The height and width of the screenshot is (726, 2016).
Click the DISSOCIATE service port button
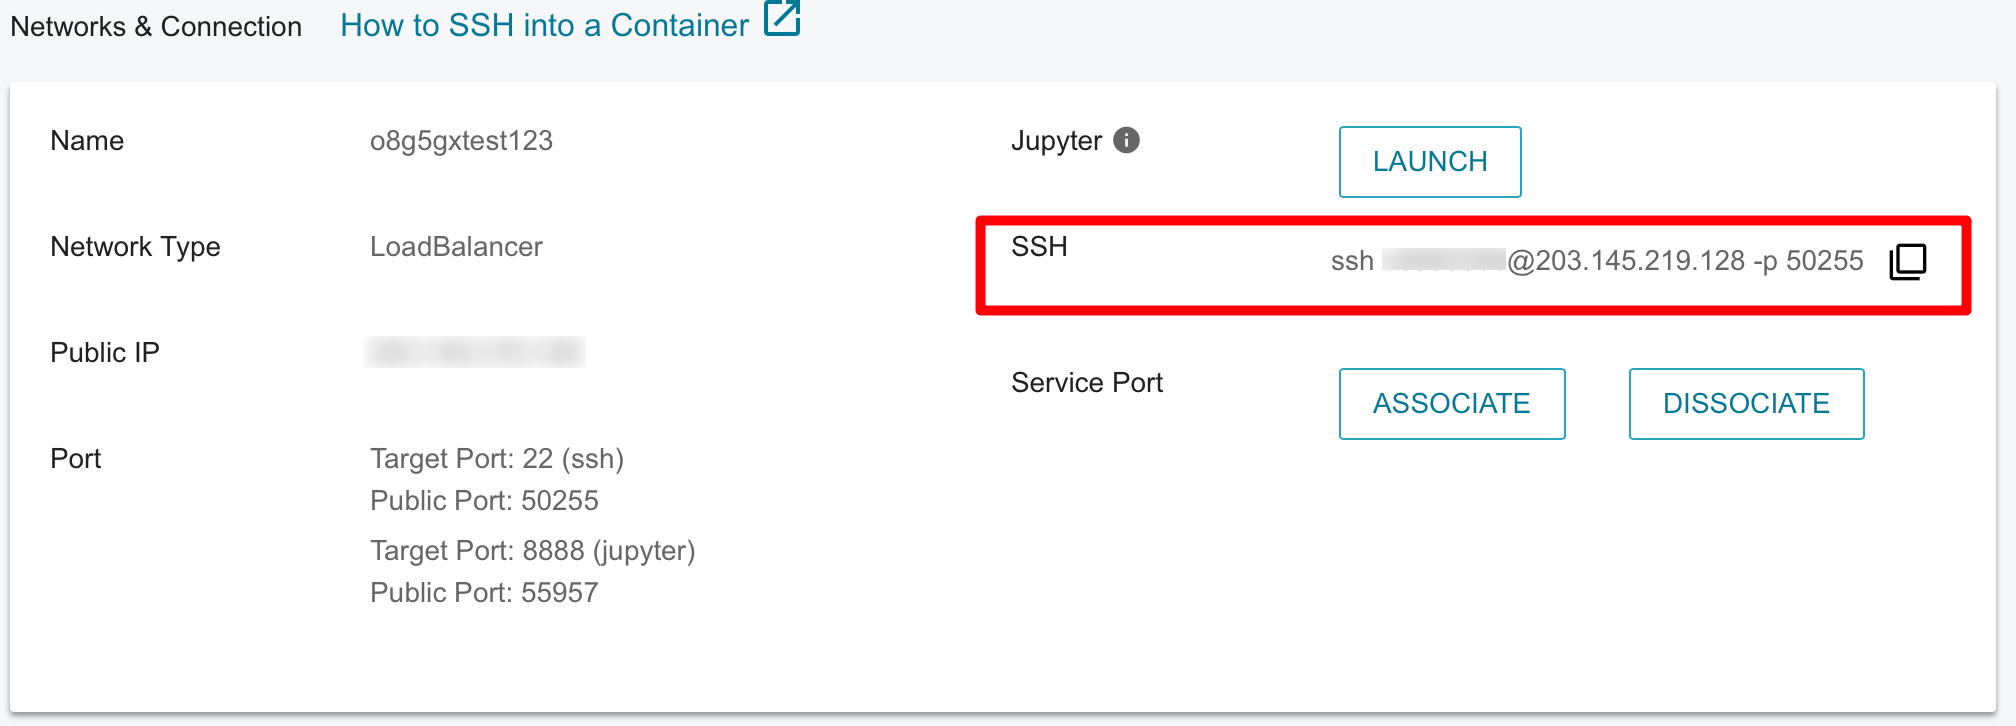click(1746, 404)
